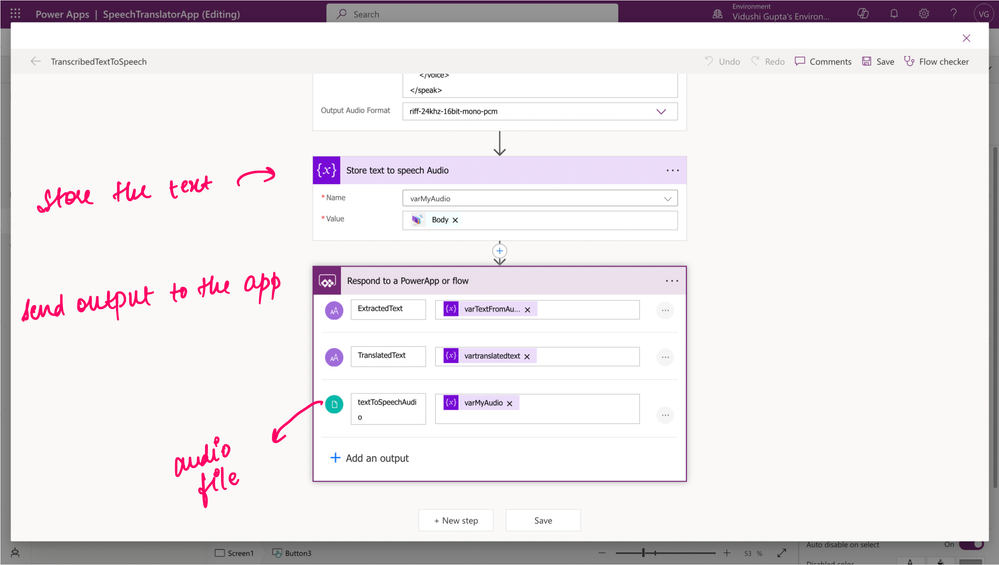Open Comments in the flow toolbar
The height and width of the screenshot is (565, 999).
(823, 61)
